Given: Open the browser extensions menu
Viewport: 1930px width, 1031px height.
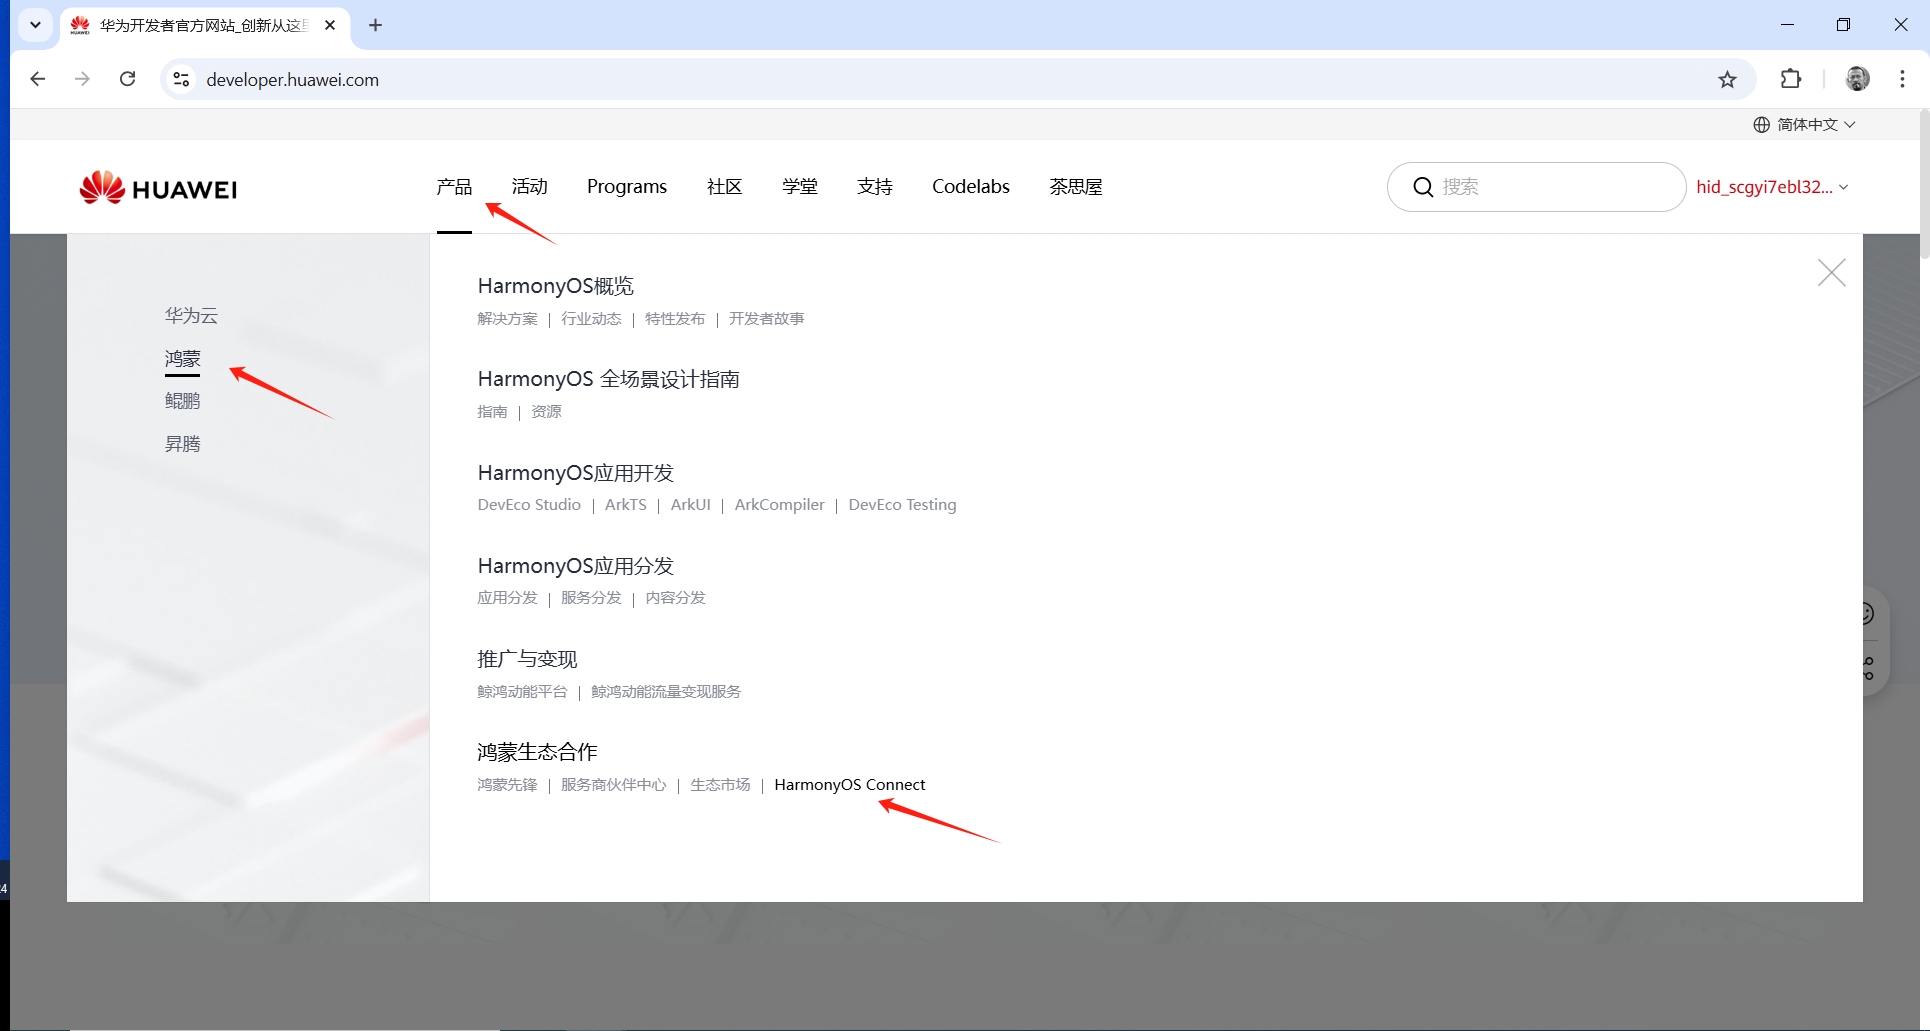Looking at the screenshot, I should point(1791,79).
